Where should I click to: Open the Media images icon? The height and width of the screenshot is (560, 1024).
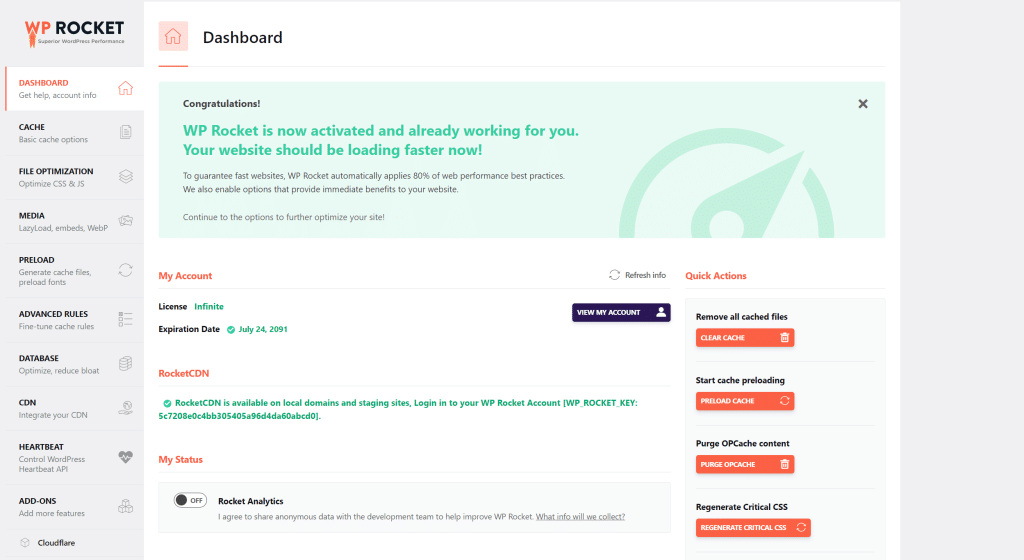pos(125,220)
